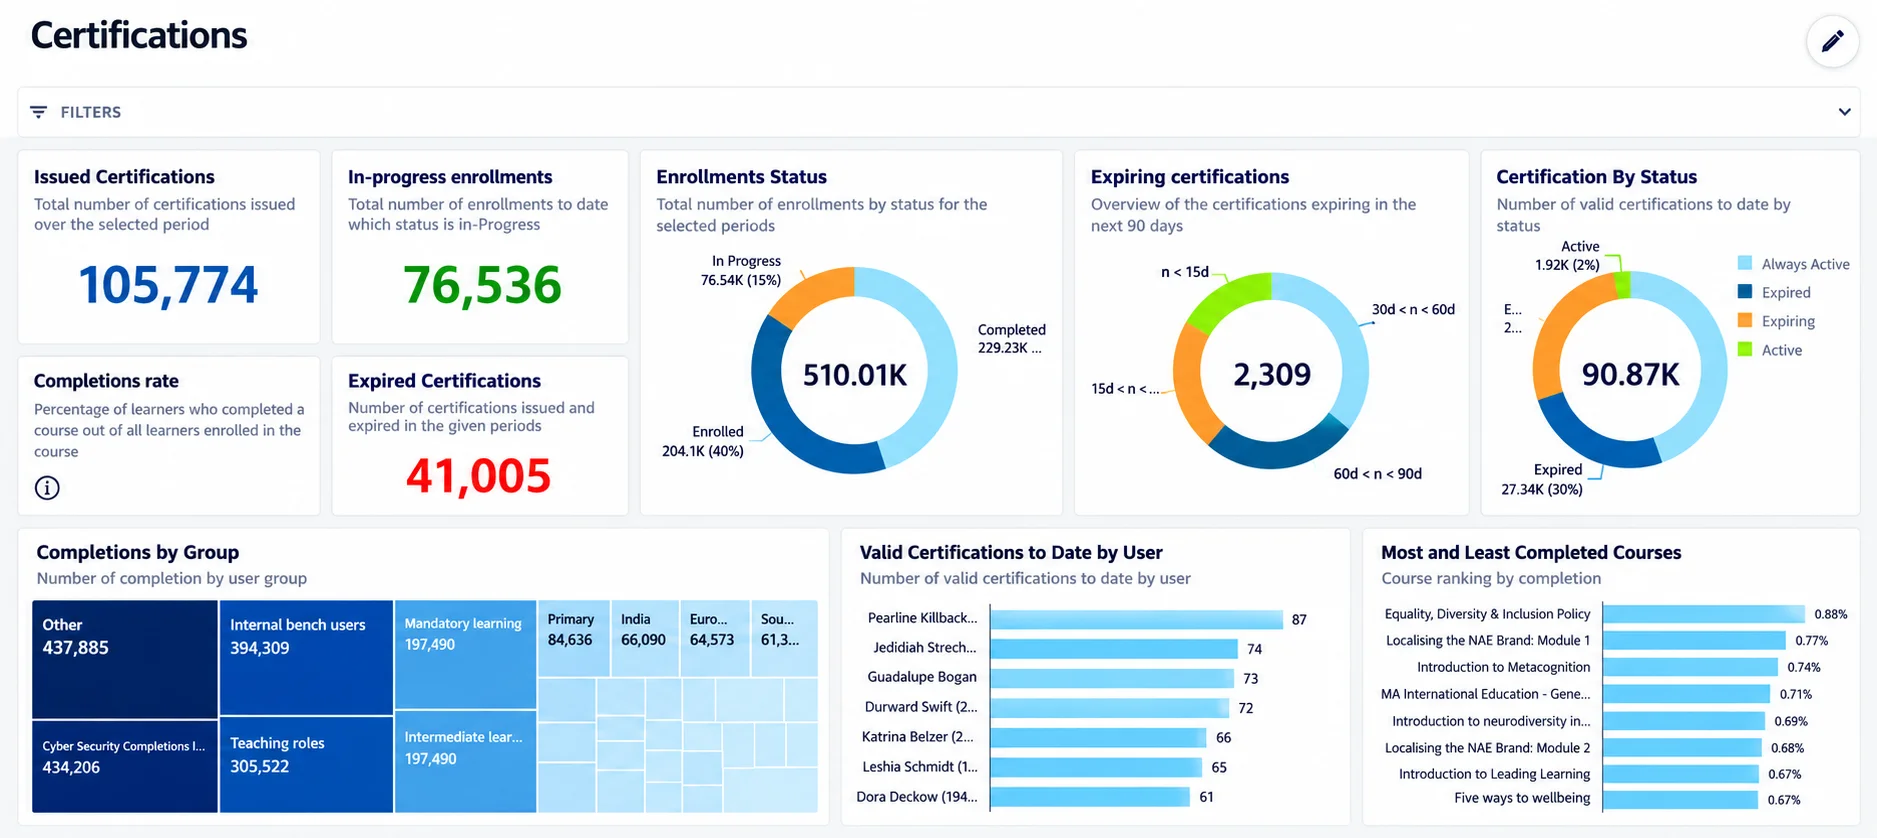Select the Other 437,885 treemap tile
The height and width of the screenshot is (838, 1877).
point(125,659)
